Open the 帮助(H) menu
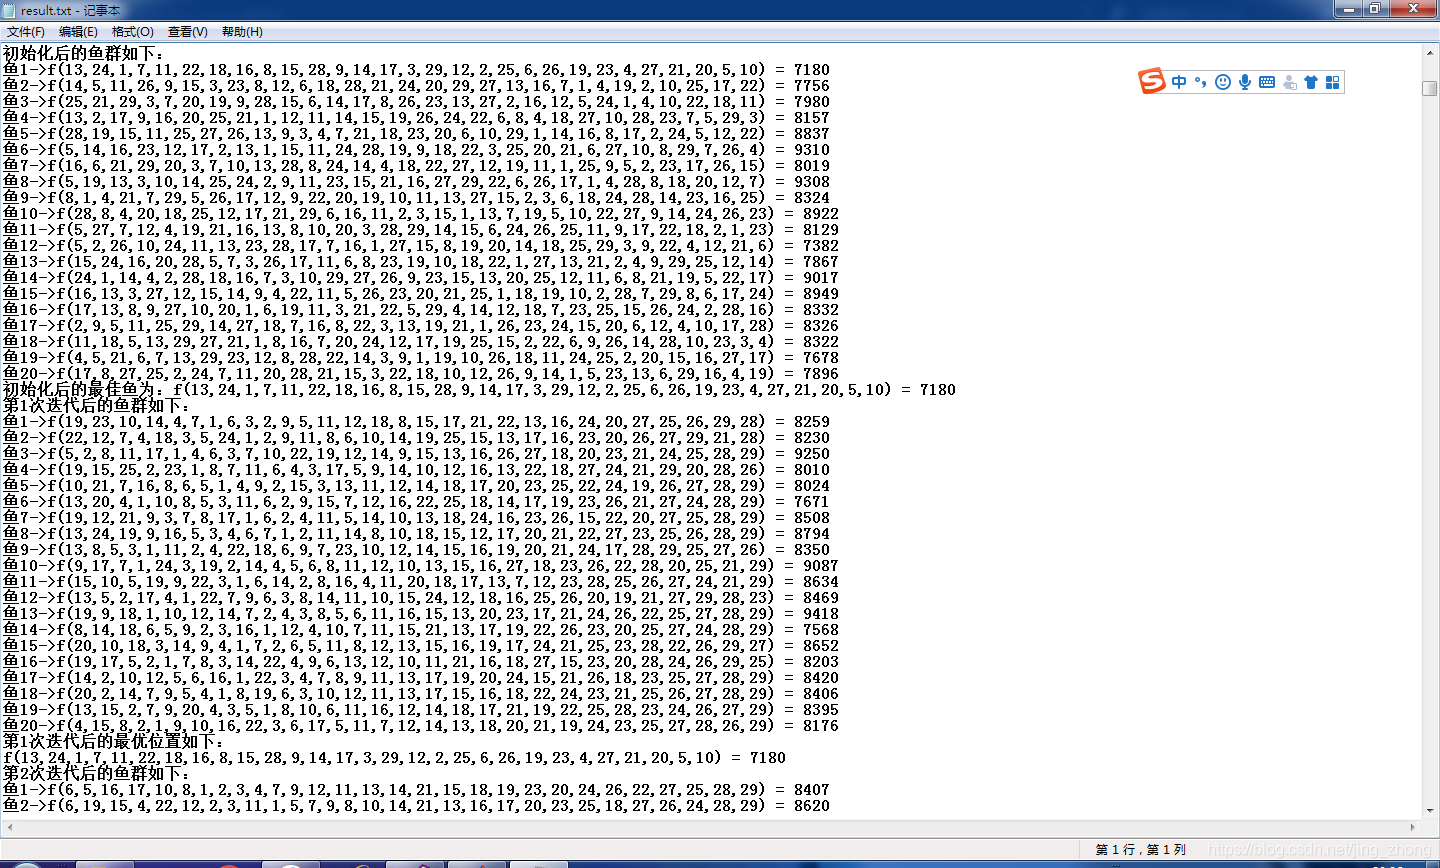This screenshot has width=1440, height=868. pyautogui.click(x=242, y=32)
